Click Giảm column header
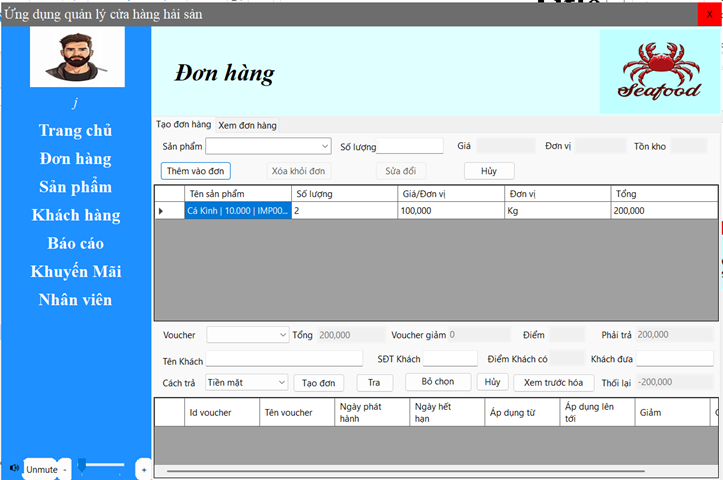 (673, 413)
